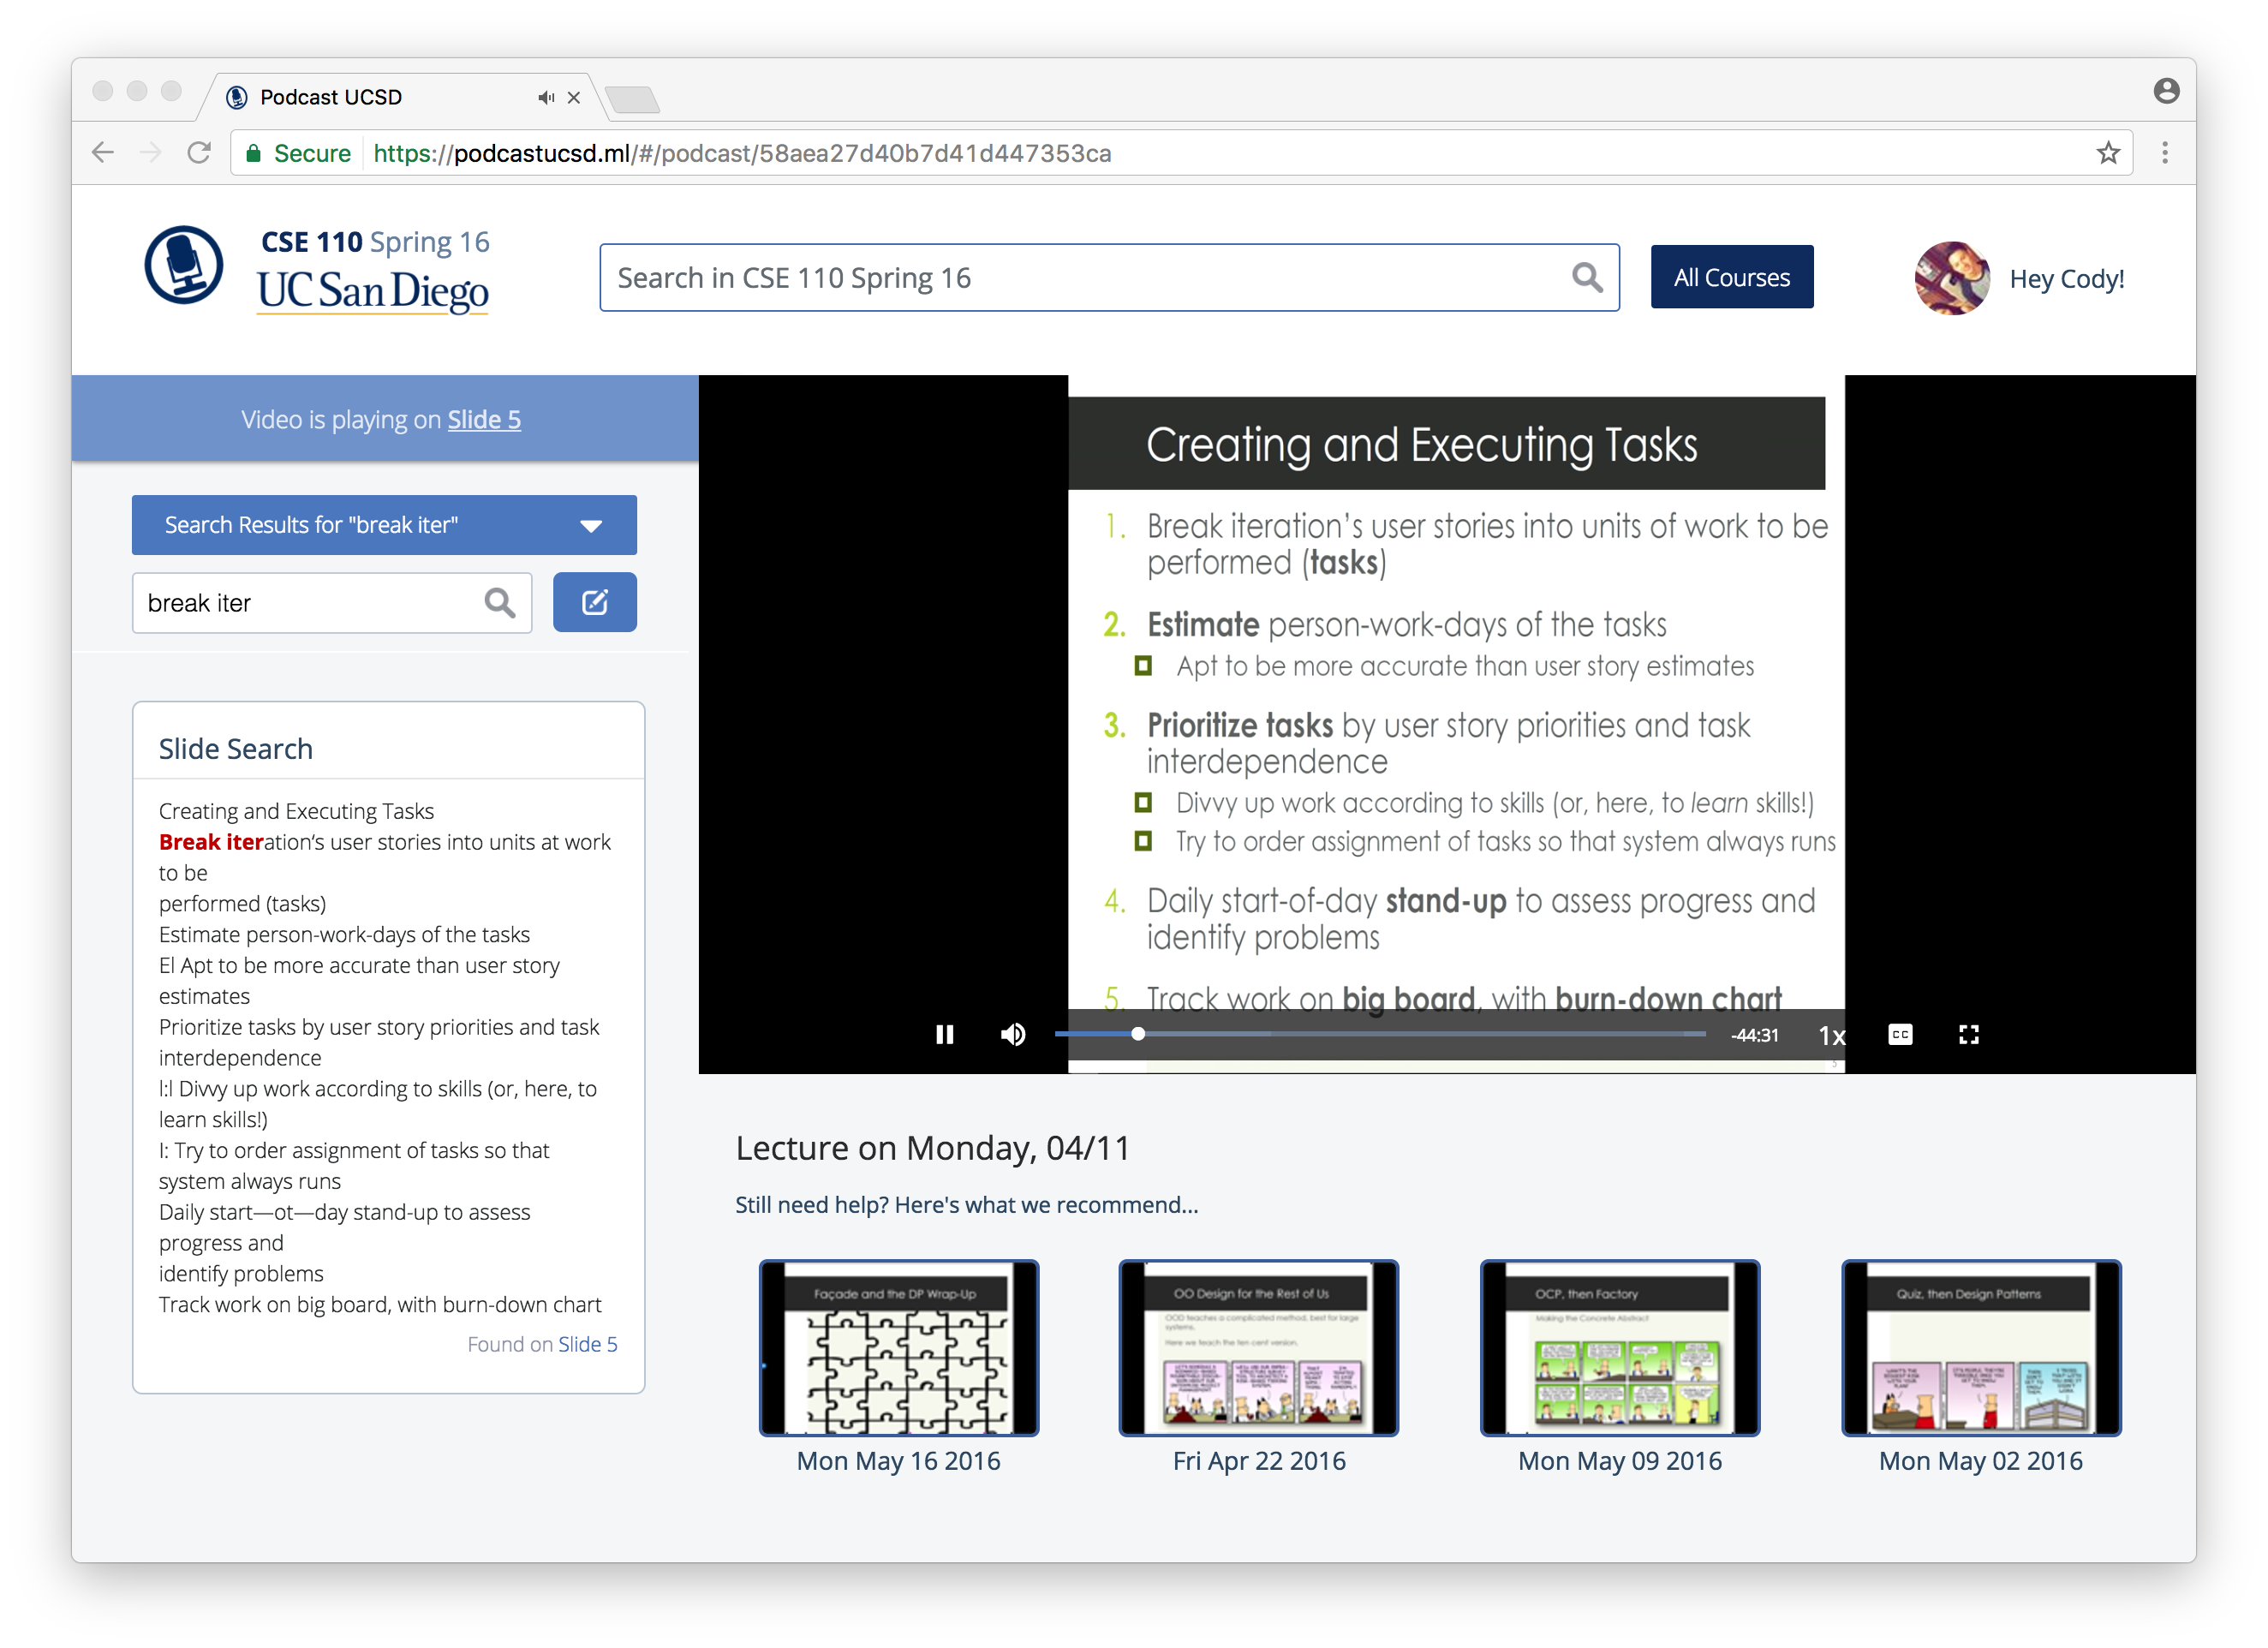Click the blue notes edit icon

coord(595,602)
